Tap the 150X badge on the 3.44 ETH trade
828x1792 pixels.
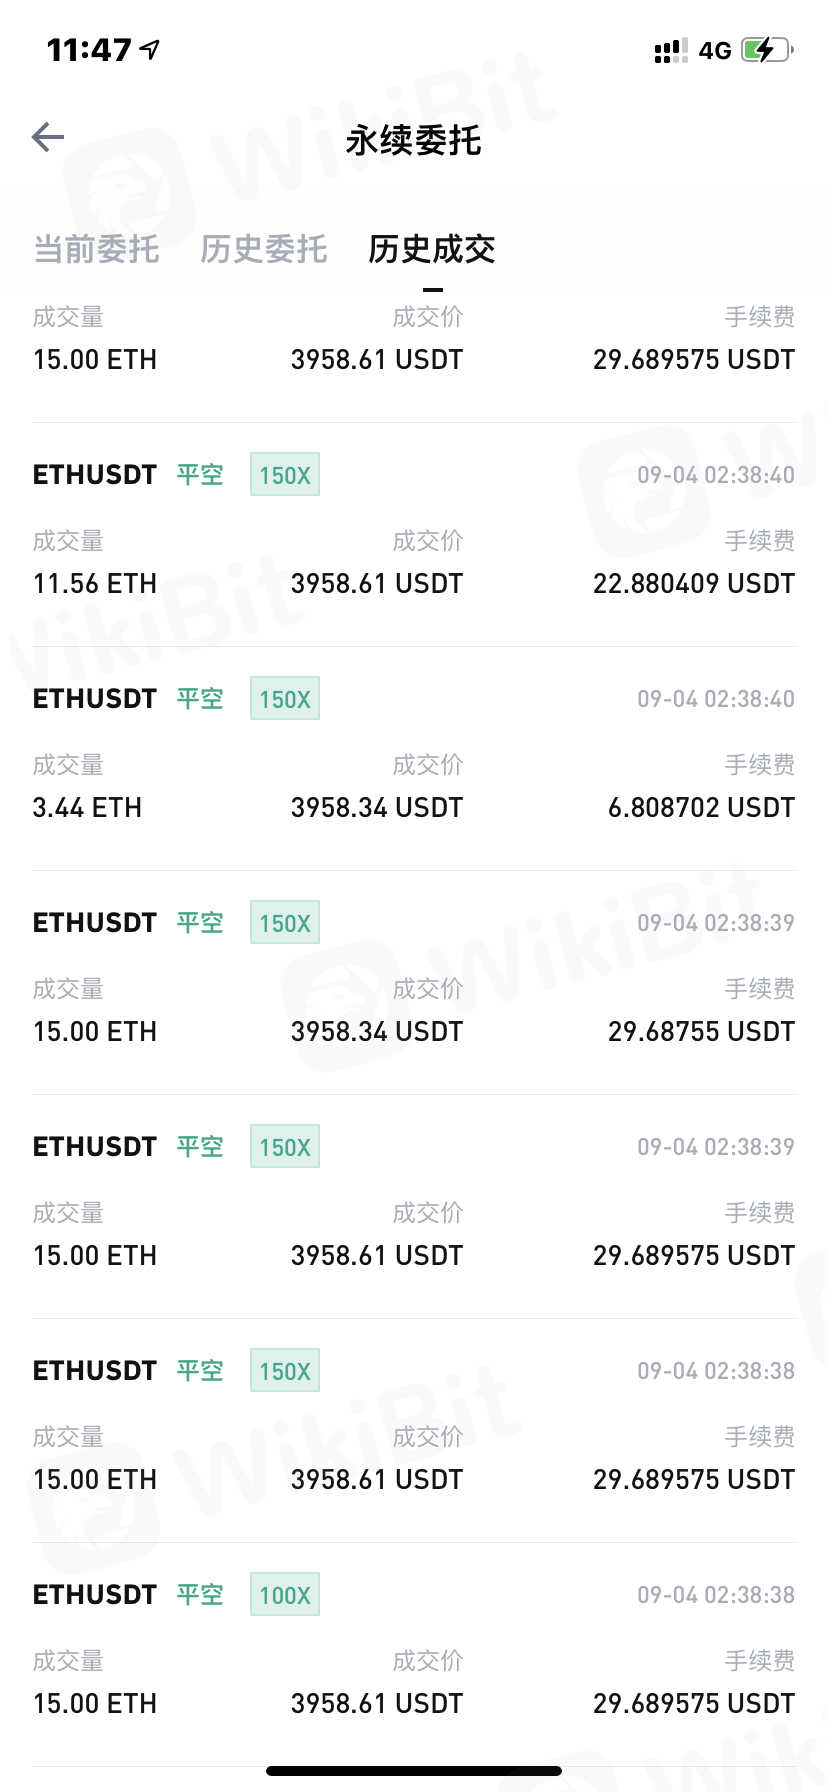point(285,699)
